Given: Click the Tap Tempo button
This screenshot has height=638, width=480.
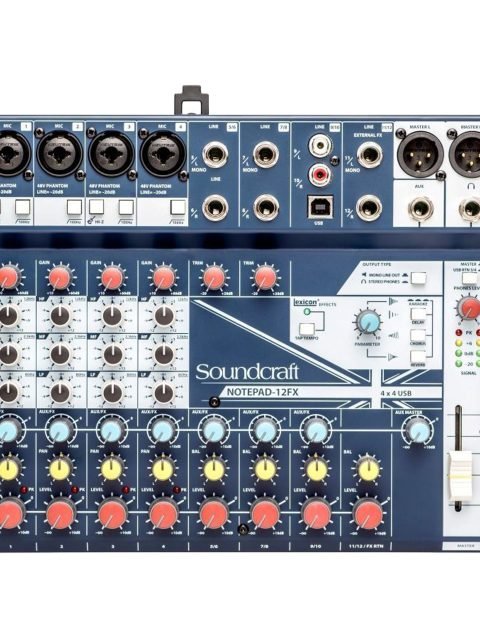Looking at the screenshot, I should click(x=307, y=329).
